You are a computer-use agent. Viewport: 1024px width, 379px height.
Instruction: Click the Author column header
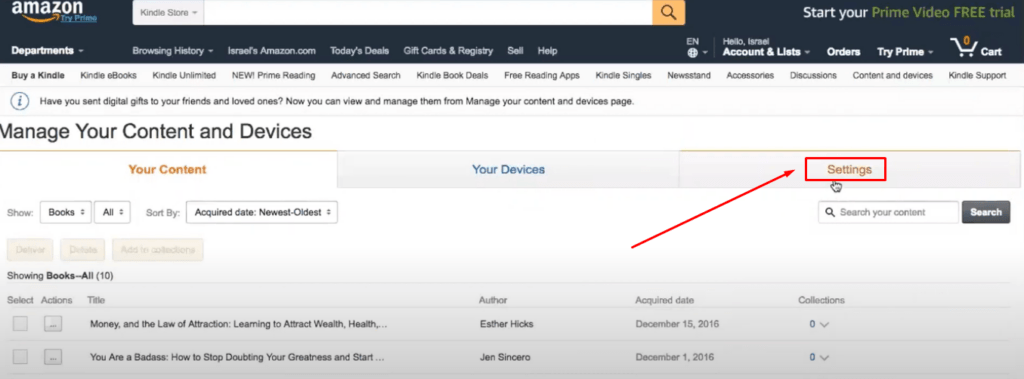coord(493,300)
